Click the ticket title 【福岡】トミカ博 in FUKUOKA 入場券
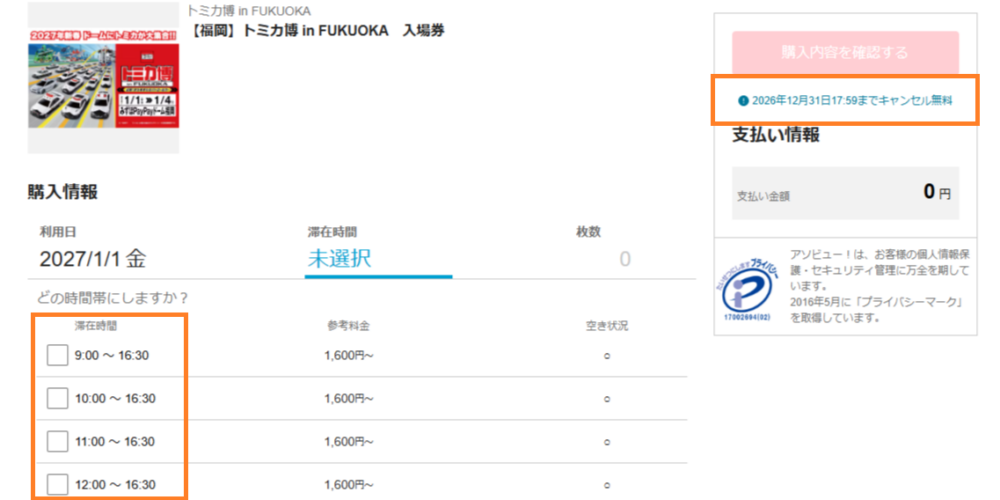Viewport: 1000px width, 500px height. pos(317,31)
